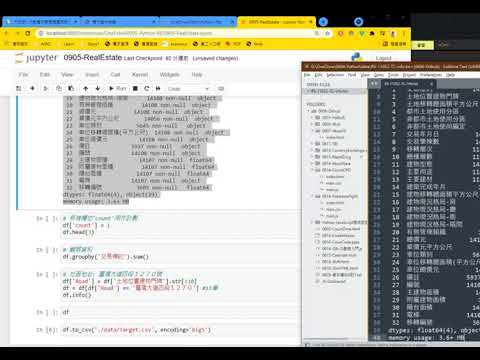Open the cell type Code dropdown
The image size is (480, 360).
[x=188, y=89]
